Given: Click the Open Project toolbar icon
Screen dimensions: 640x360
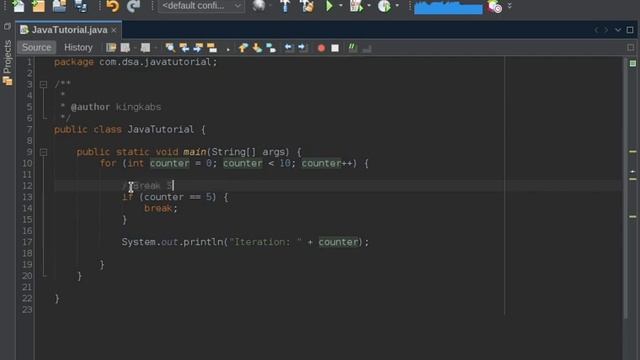Looking at the screenshot, I should click(x=59, y=6).
